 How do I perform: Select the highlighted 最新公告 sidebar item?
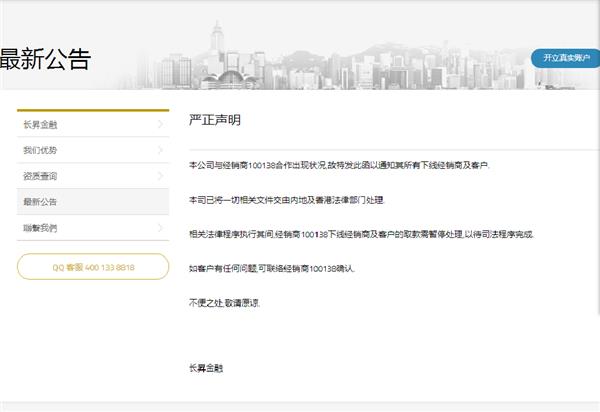pyautogui.click(x=42, y=202)
